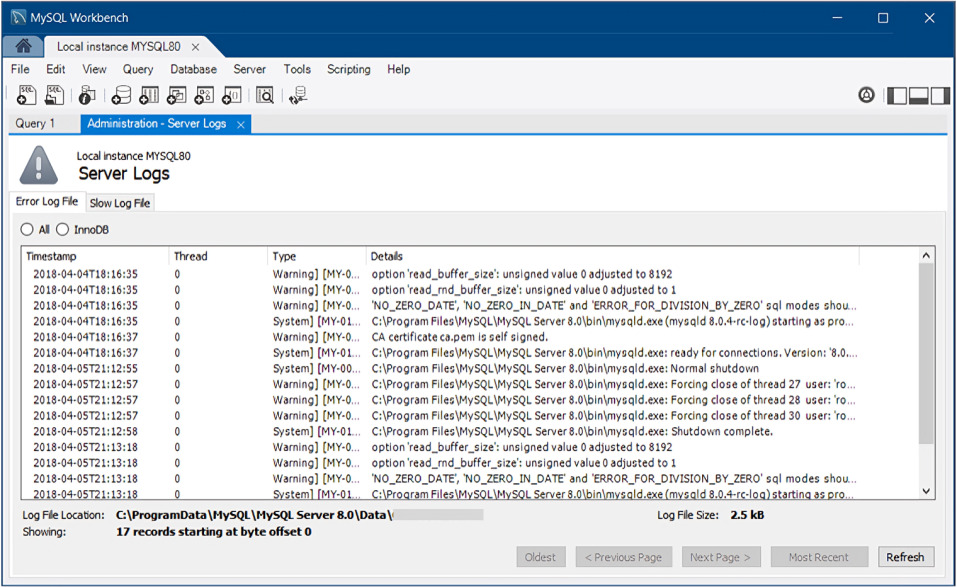Toggle the right sidebar panel visibility

938,95
